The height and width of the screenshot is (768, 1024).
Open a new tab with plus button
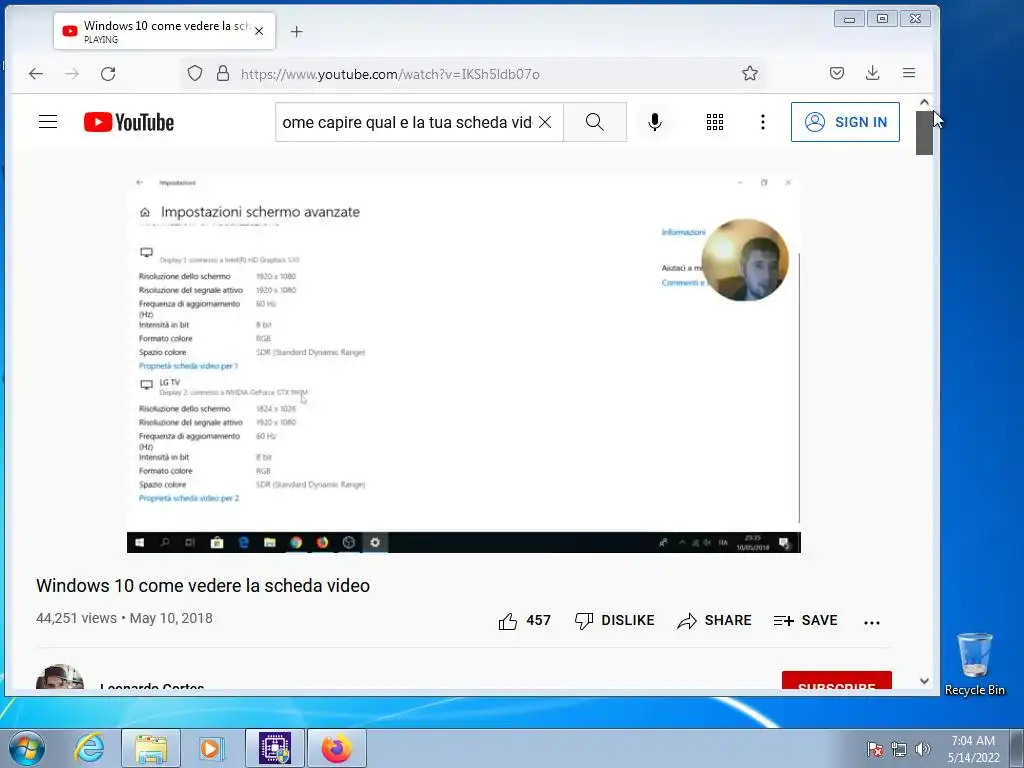click(x=296, y=31)
